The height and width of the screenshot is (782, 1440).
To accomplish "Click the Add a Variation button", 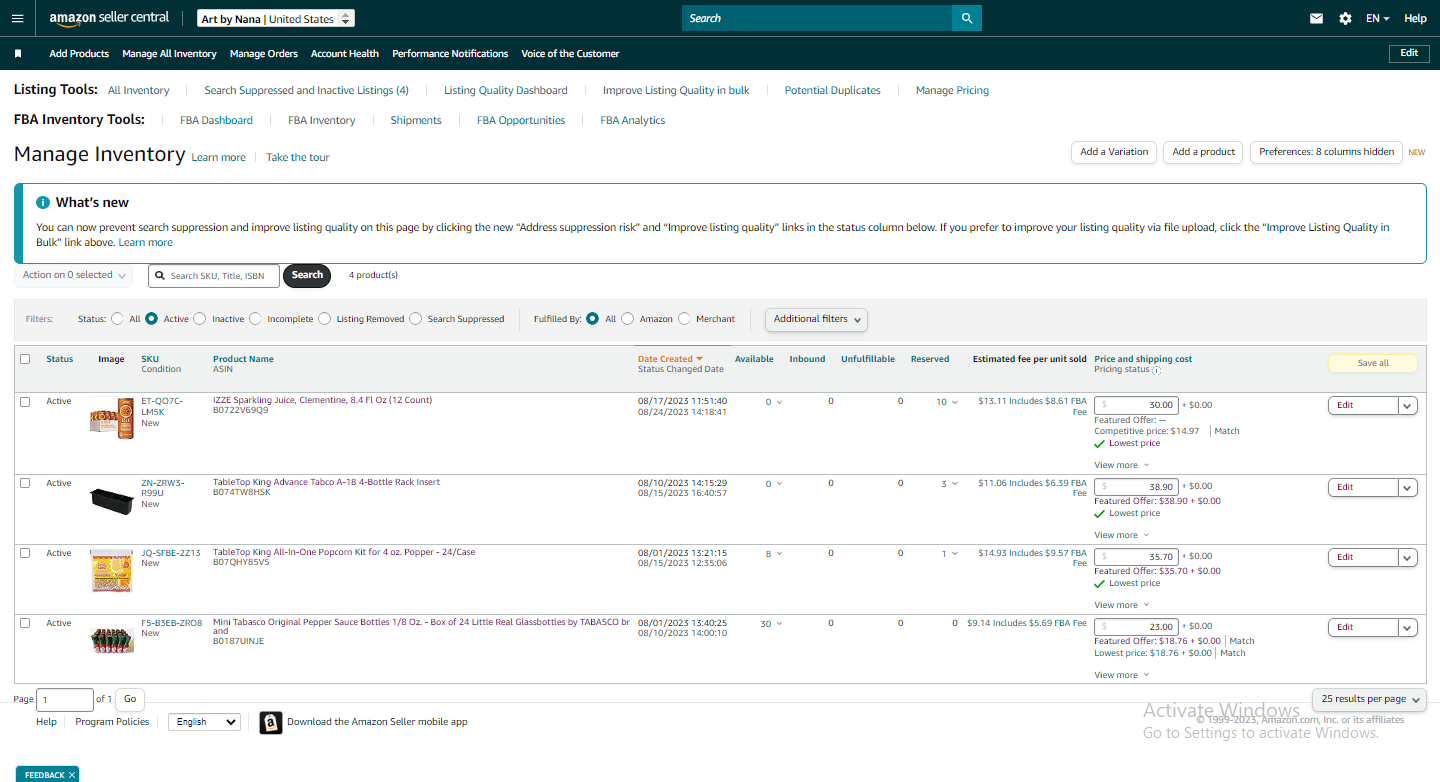I will click(x=1114, y=152).
